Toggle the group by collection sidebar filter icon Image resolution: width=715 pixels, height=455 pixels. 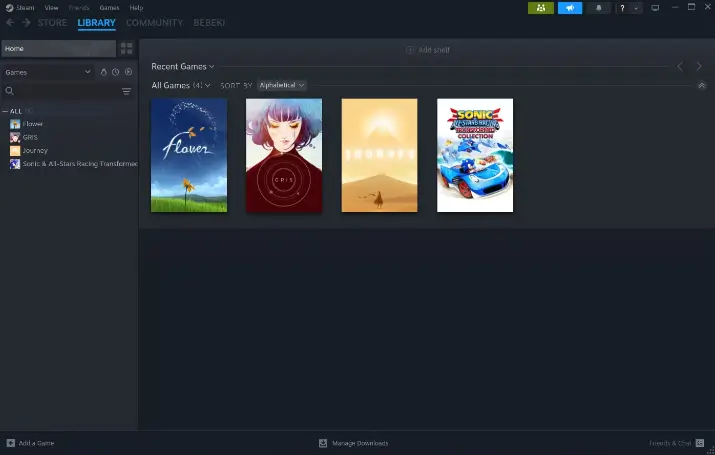click(x=104, y=72)
